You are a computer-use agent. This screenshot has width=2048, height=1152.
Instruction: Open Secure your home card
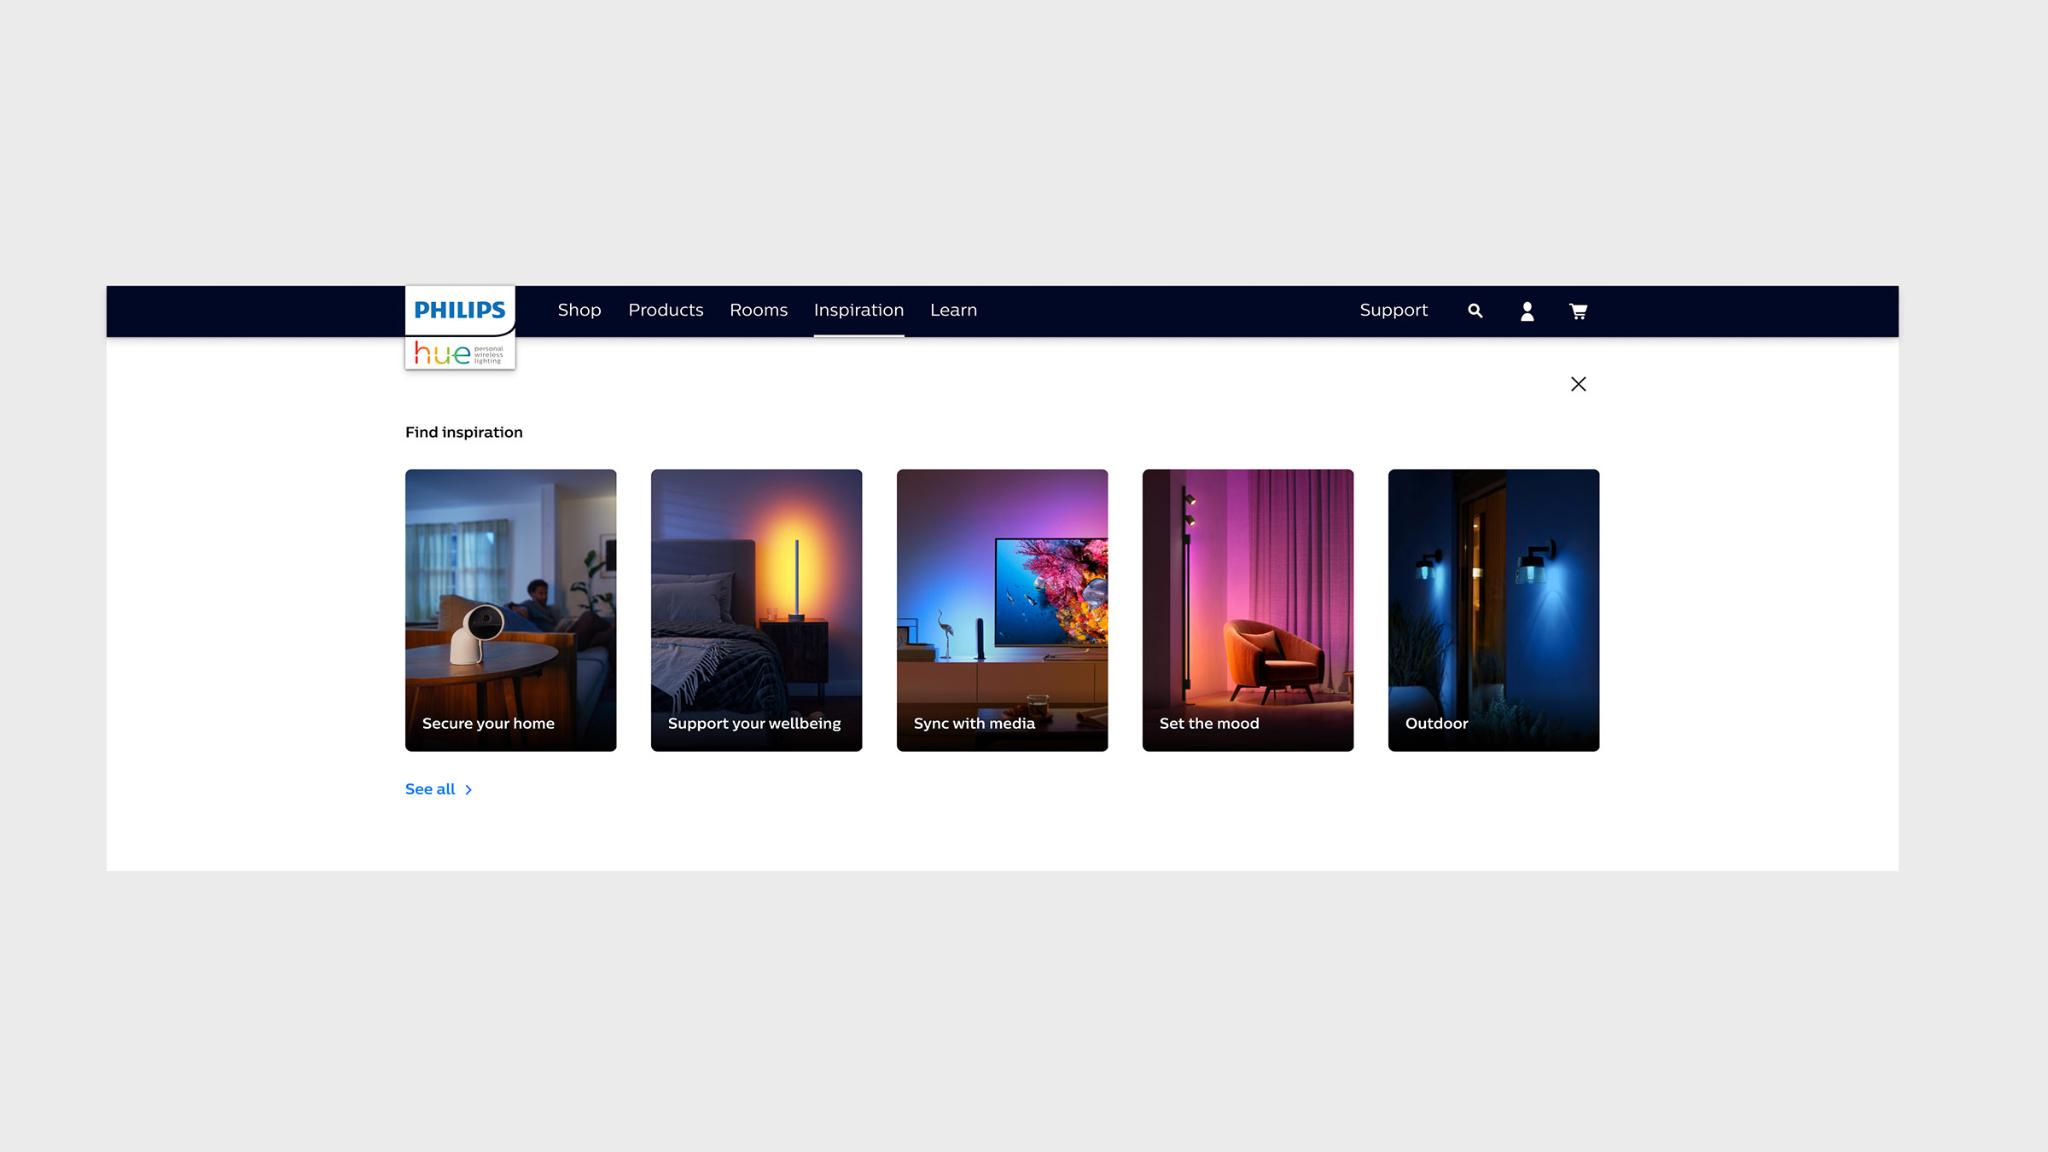[510, 610]
